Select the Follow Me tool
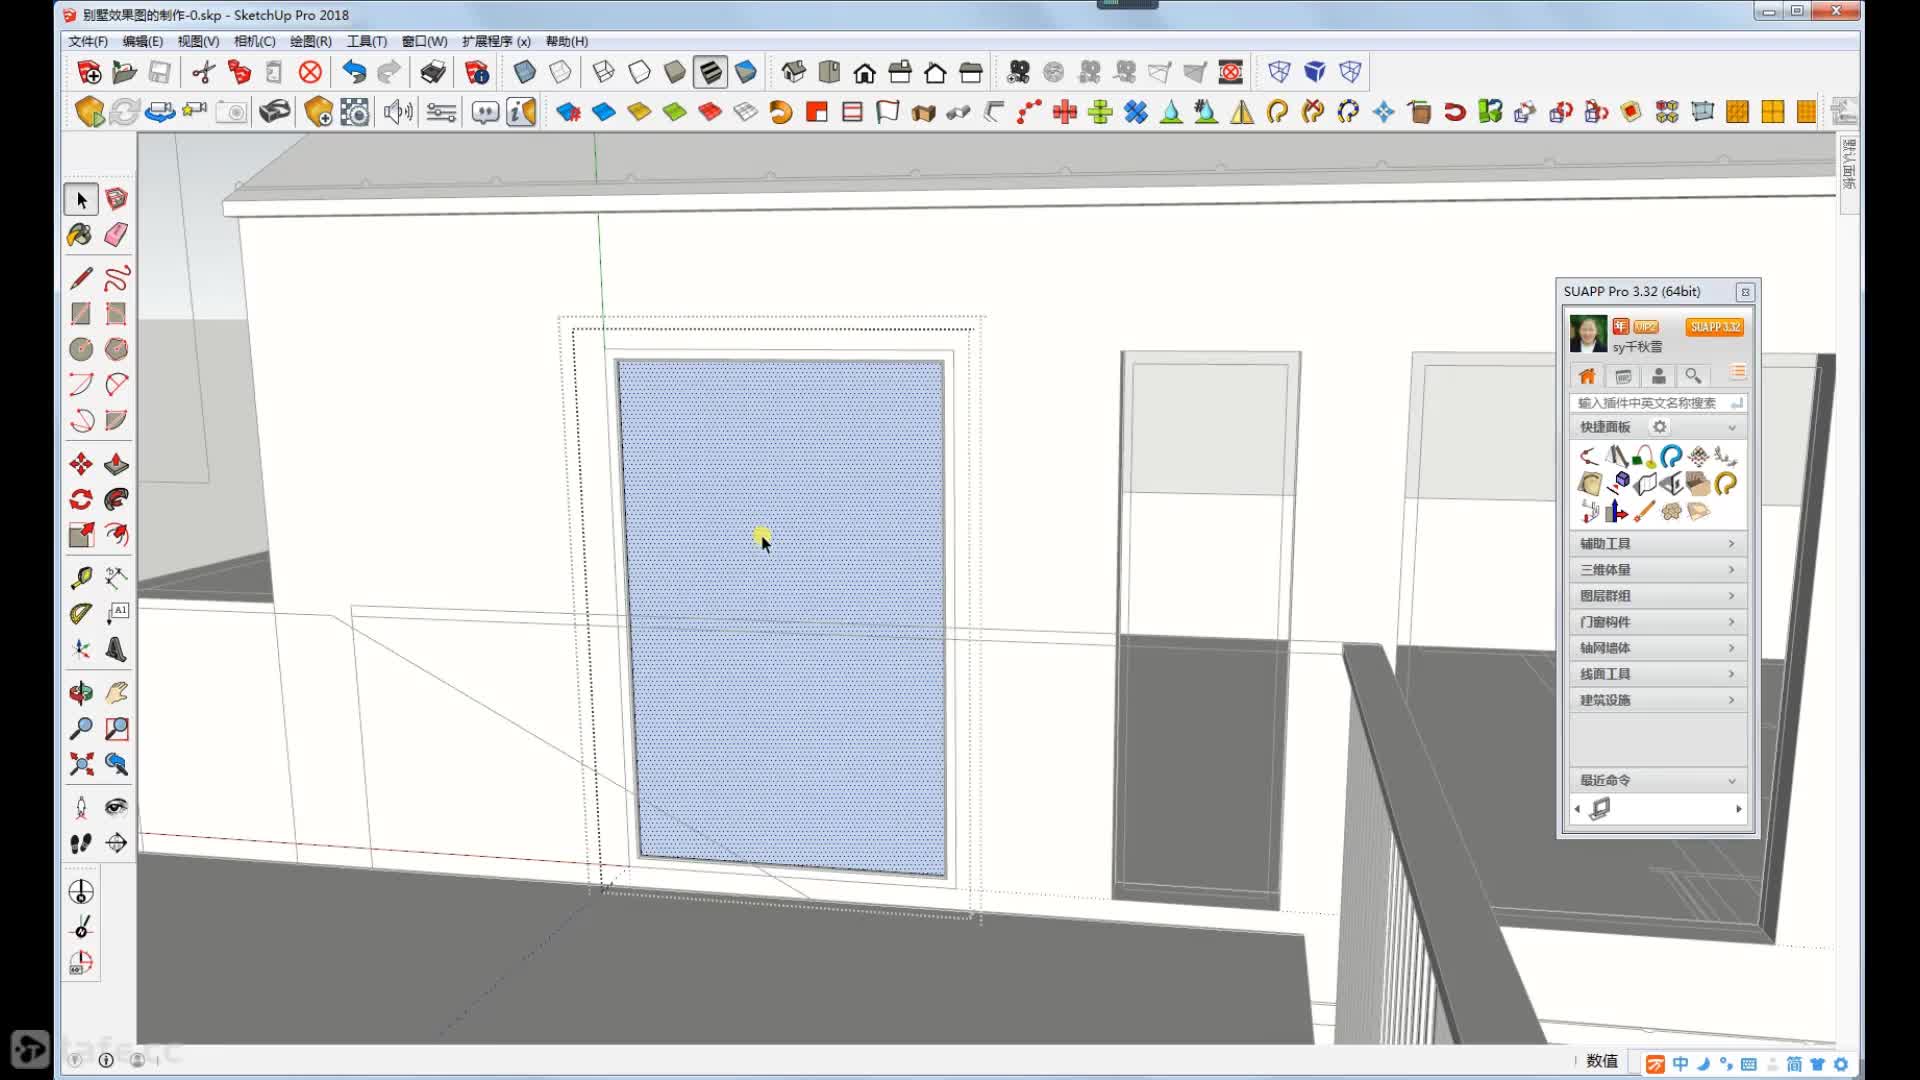 coord(116,499)
